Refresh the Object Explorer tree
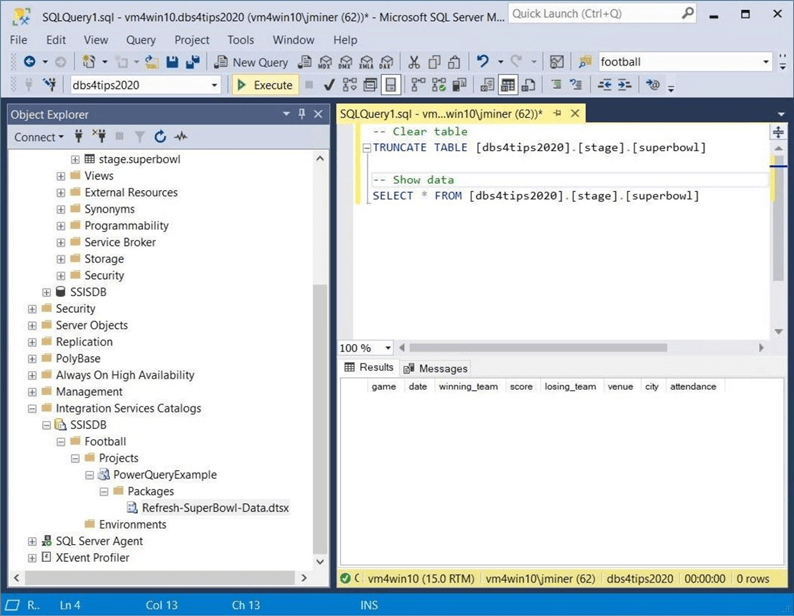Viewport: 794px width, 616px height. [x=160, y=137]
